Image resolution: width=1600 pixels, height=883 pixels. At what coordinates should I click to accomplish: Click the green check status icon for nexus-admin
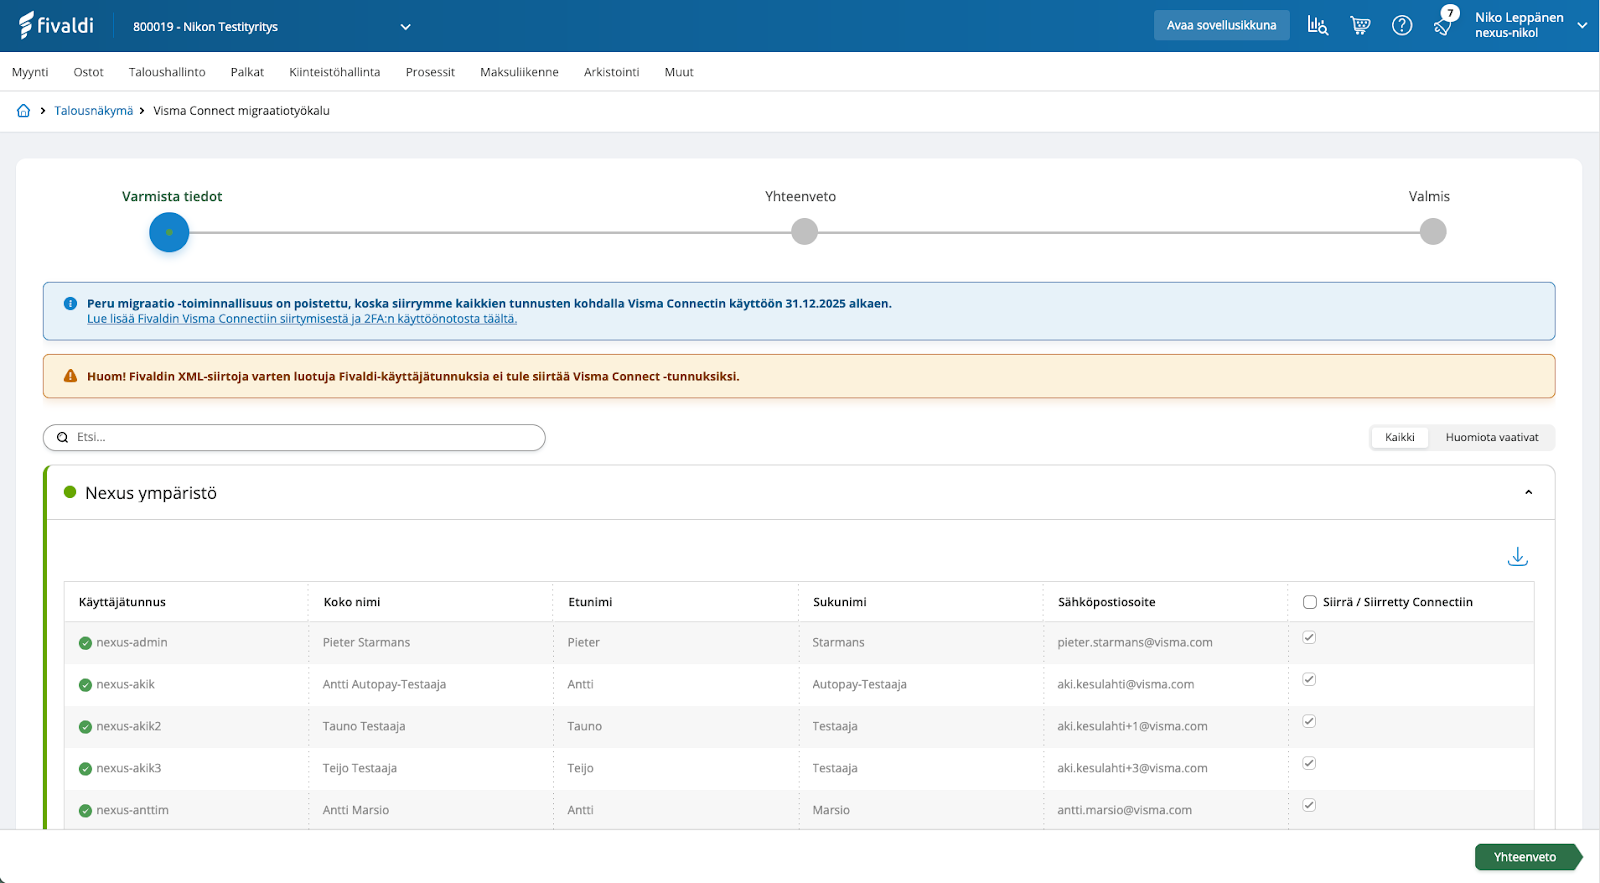pos(85,643)
